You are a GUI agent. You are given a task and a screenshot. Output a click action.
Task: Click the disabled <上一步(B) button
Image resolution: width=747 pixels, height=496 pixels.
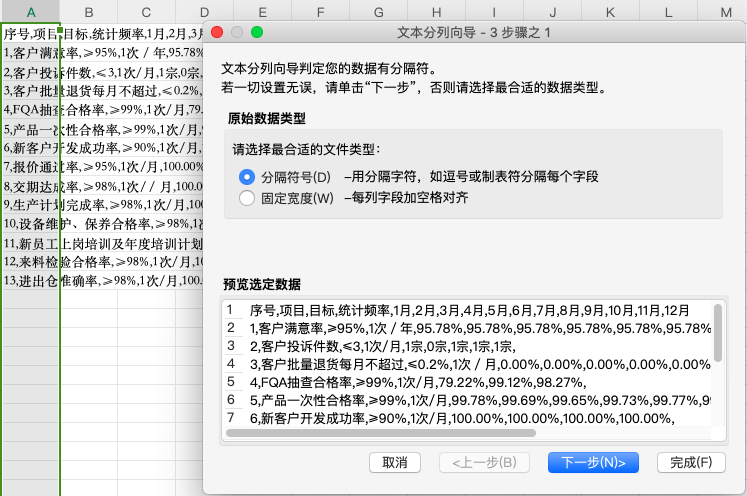[x=484, y=462]
